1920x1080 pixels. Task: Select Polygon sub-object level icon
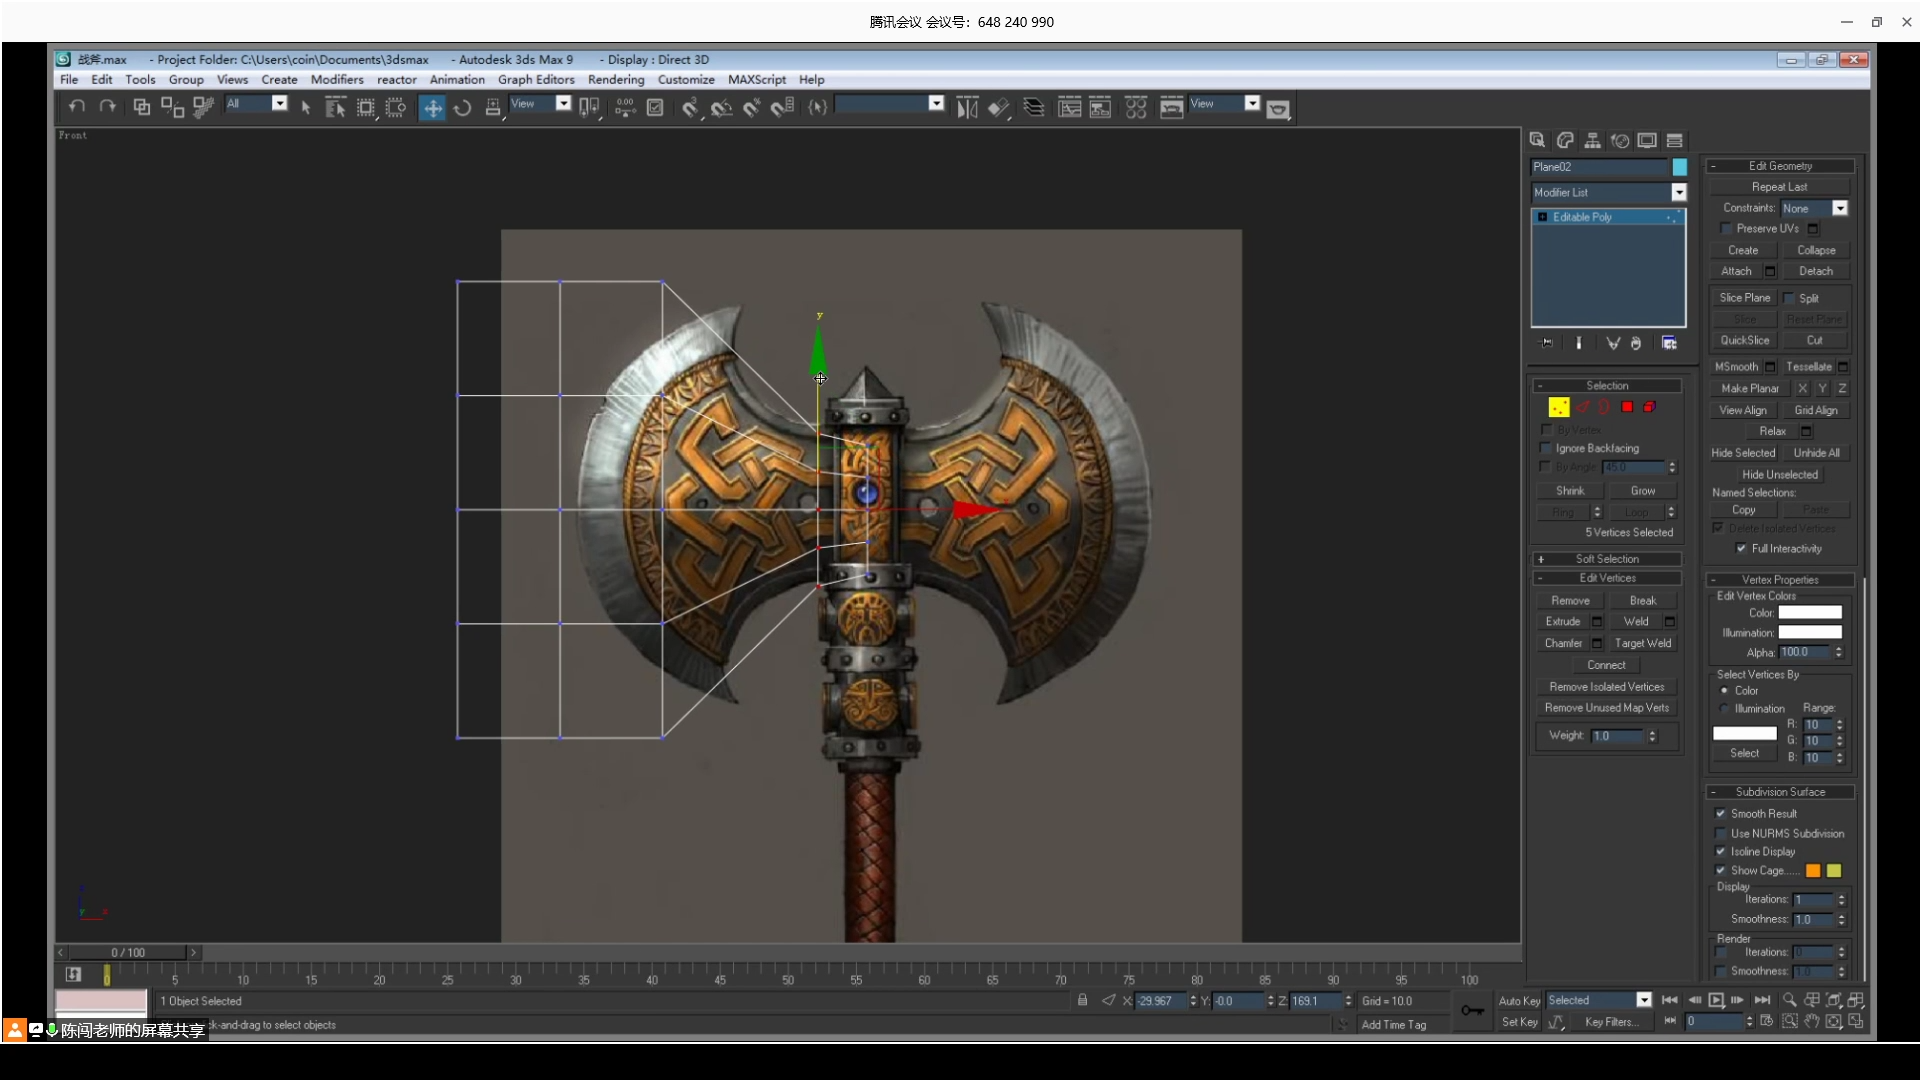coord(1627,407)
